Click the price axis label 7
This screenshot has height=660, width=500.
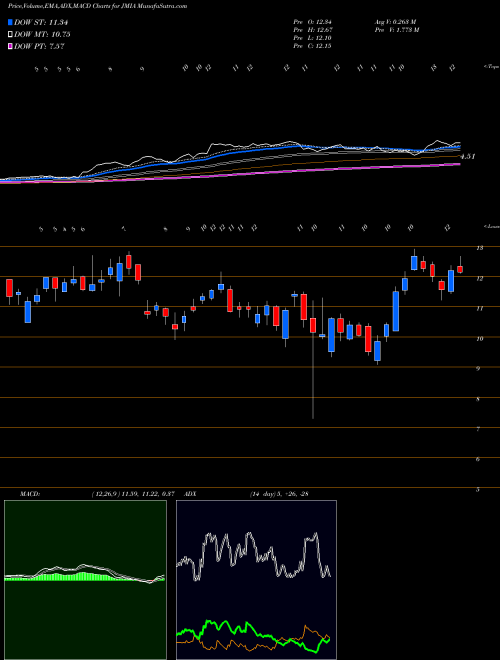478,429
